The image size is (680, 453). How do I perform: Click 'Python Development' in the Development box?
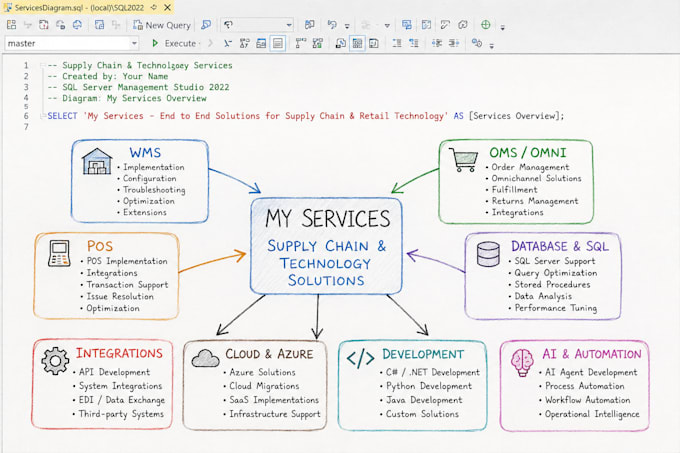(429, 386)
